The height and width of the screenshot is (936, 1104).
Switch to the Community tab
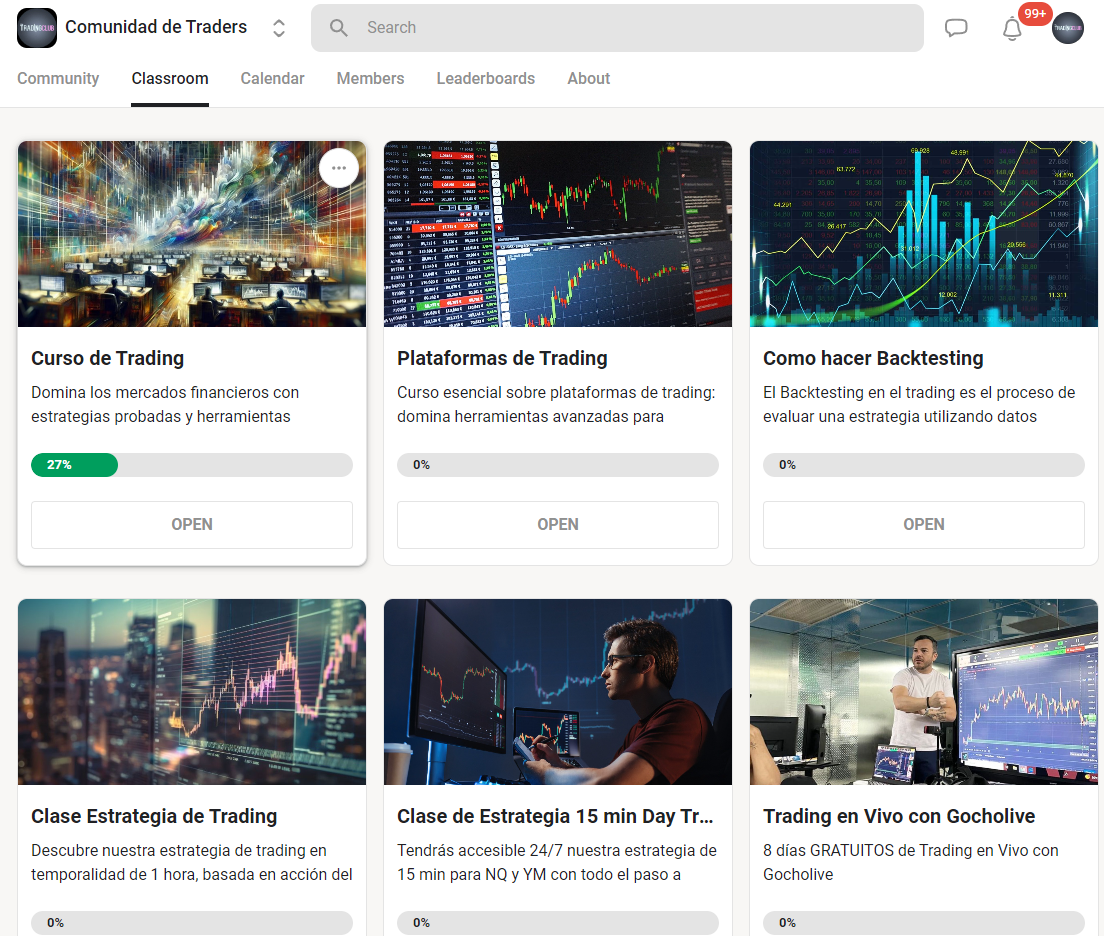[58, 78]
